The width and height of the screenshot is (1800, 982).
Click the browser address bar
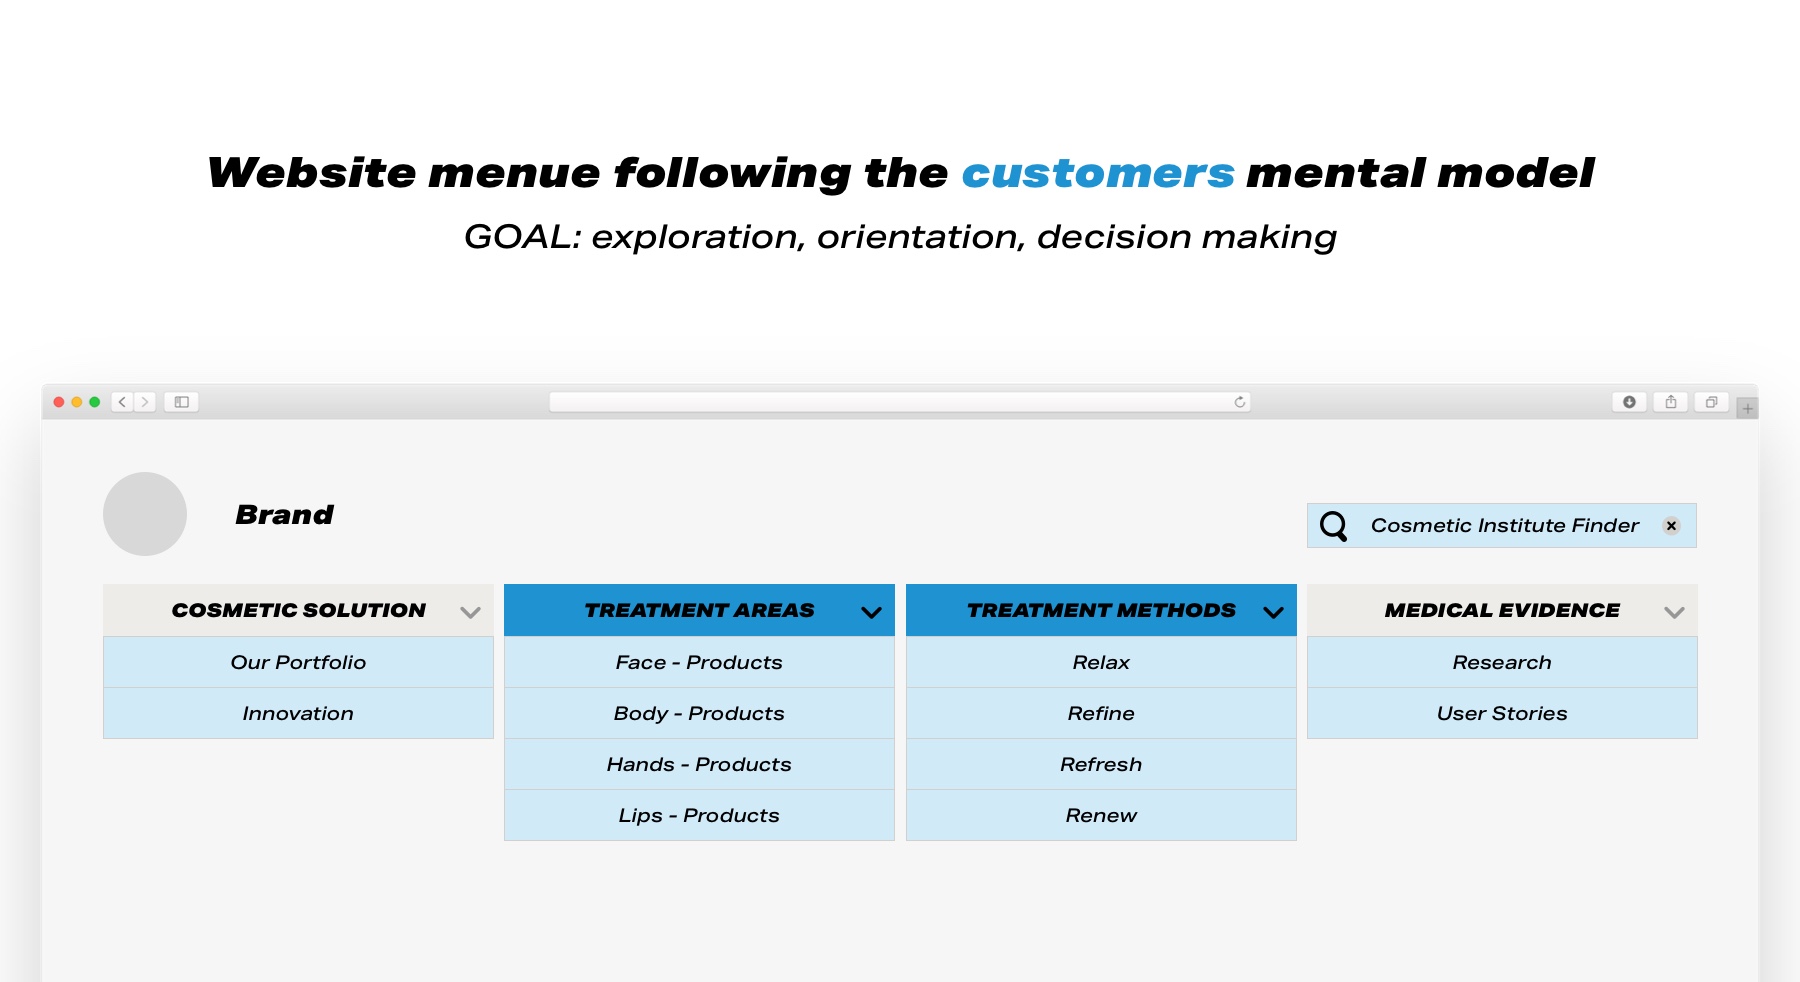tap(900, 402)
